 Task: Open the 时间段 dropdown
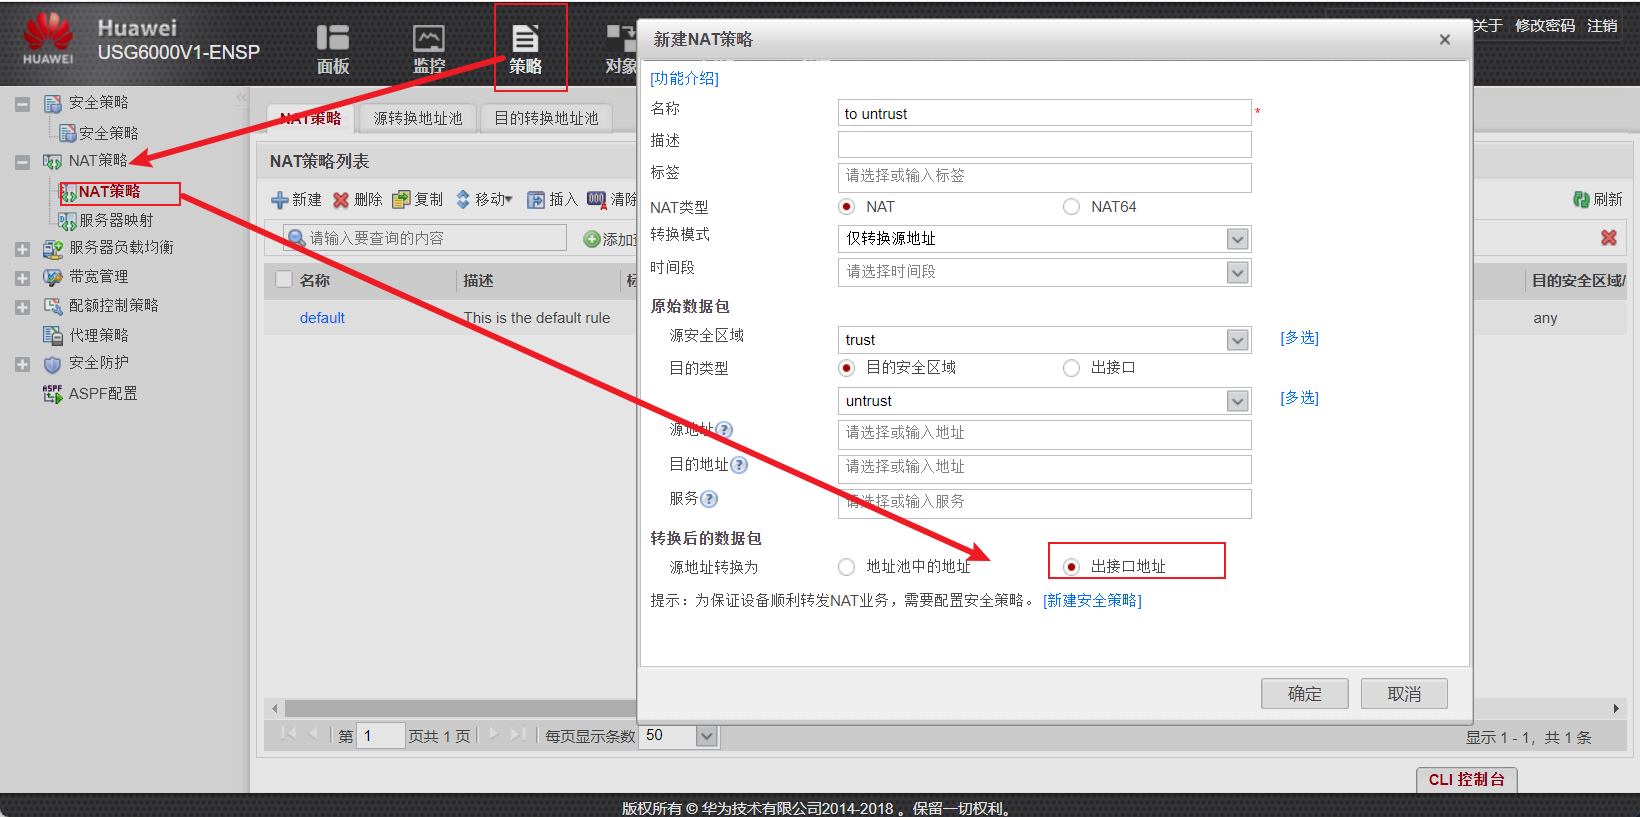tap(1238, 272)
